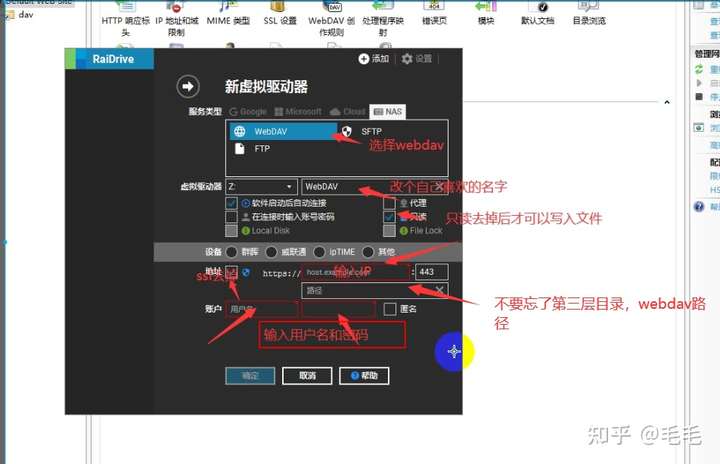Collapse section chevron in IIS window
This screenshot has height=464, width=720.
tap(667, 102)
